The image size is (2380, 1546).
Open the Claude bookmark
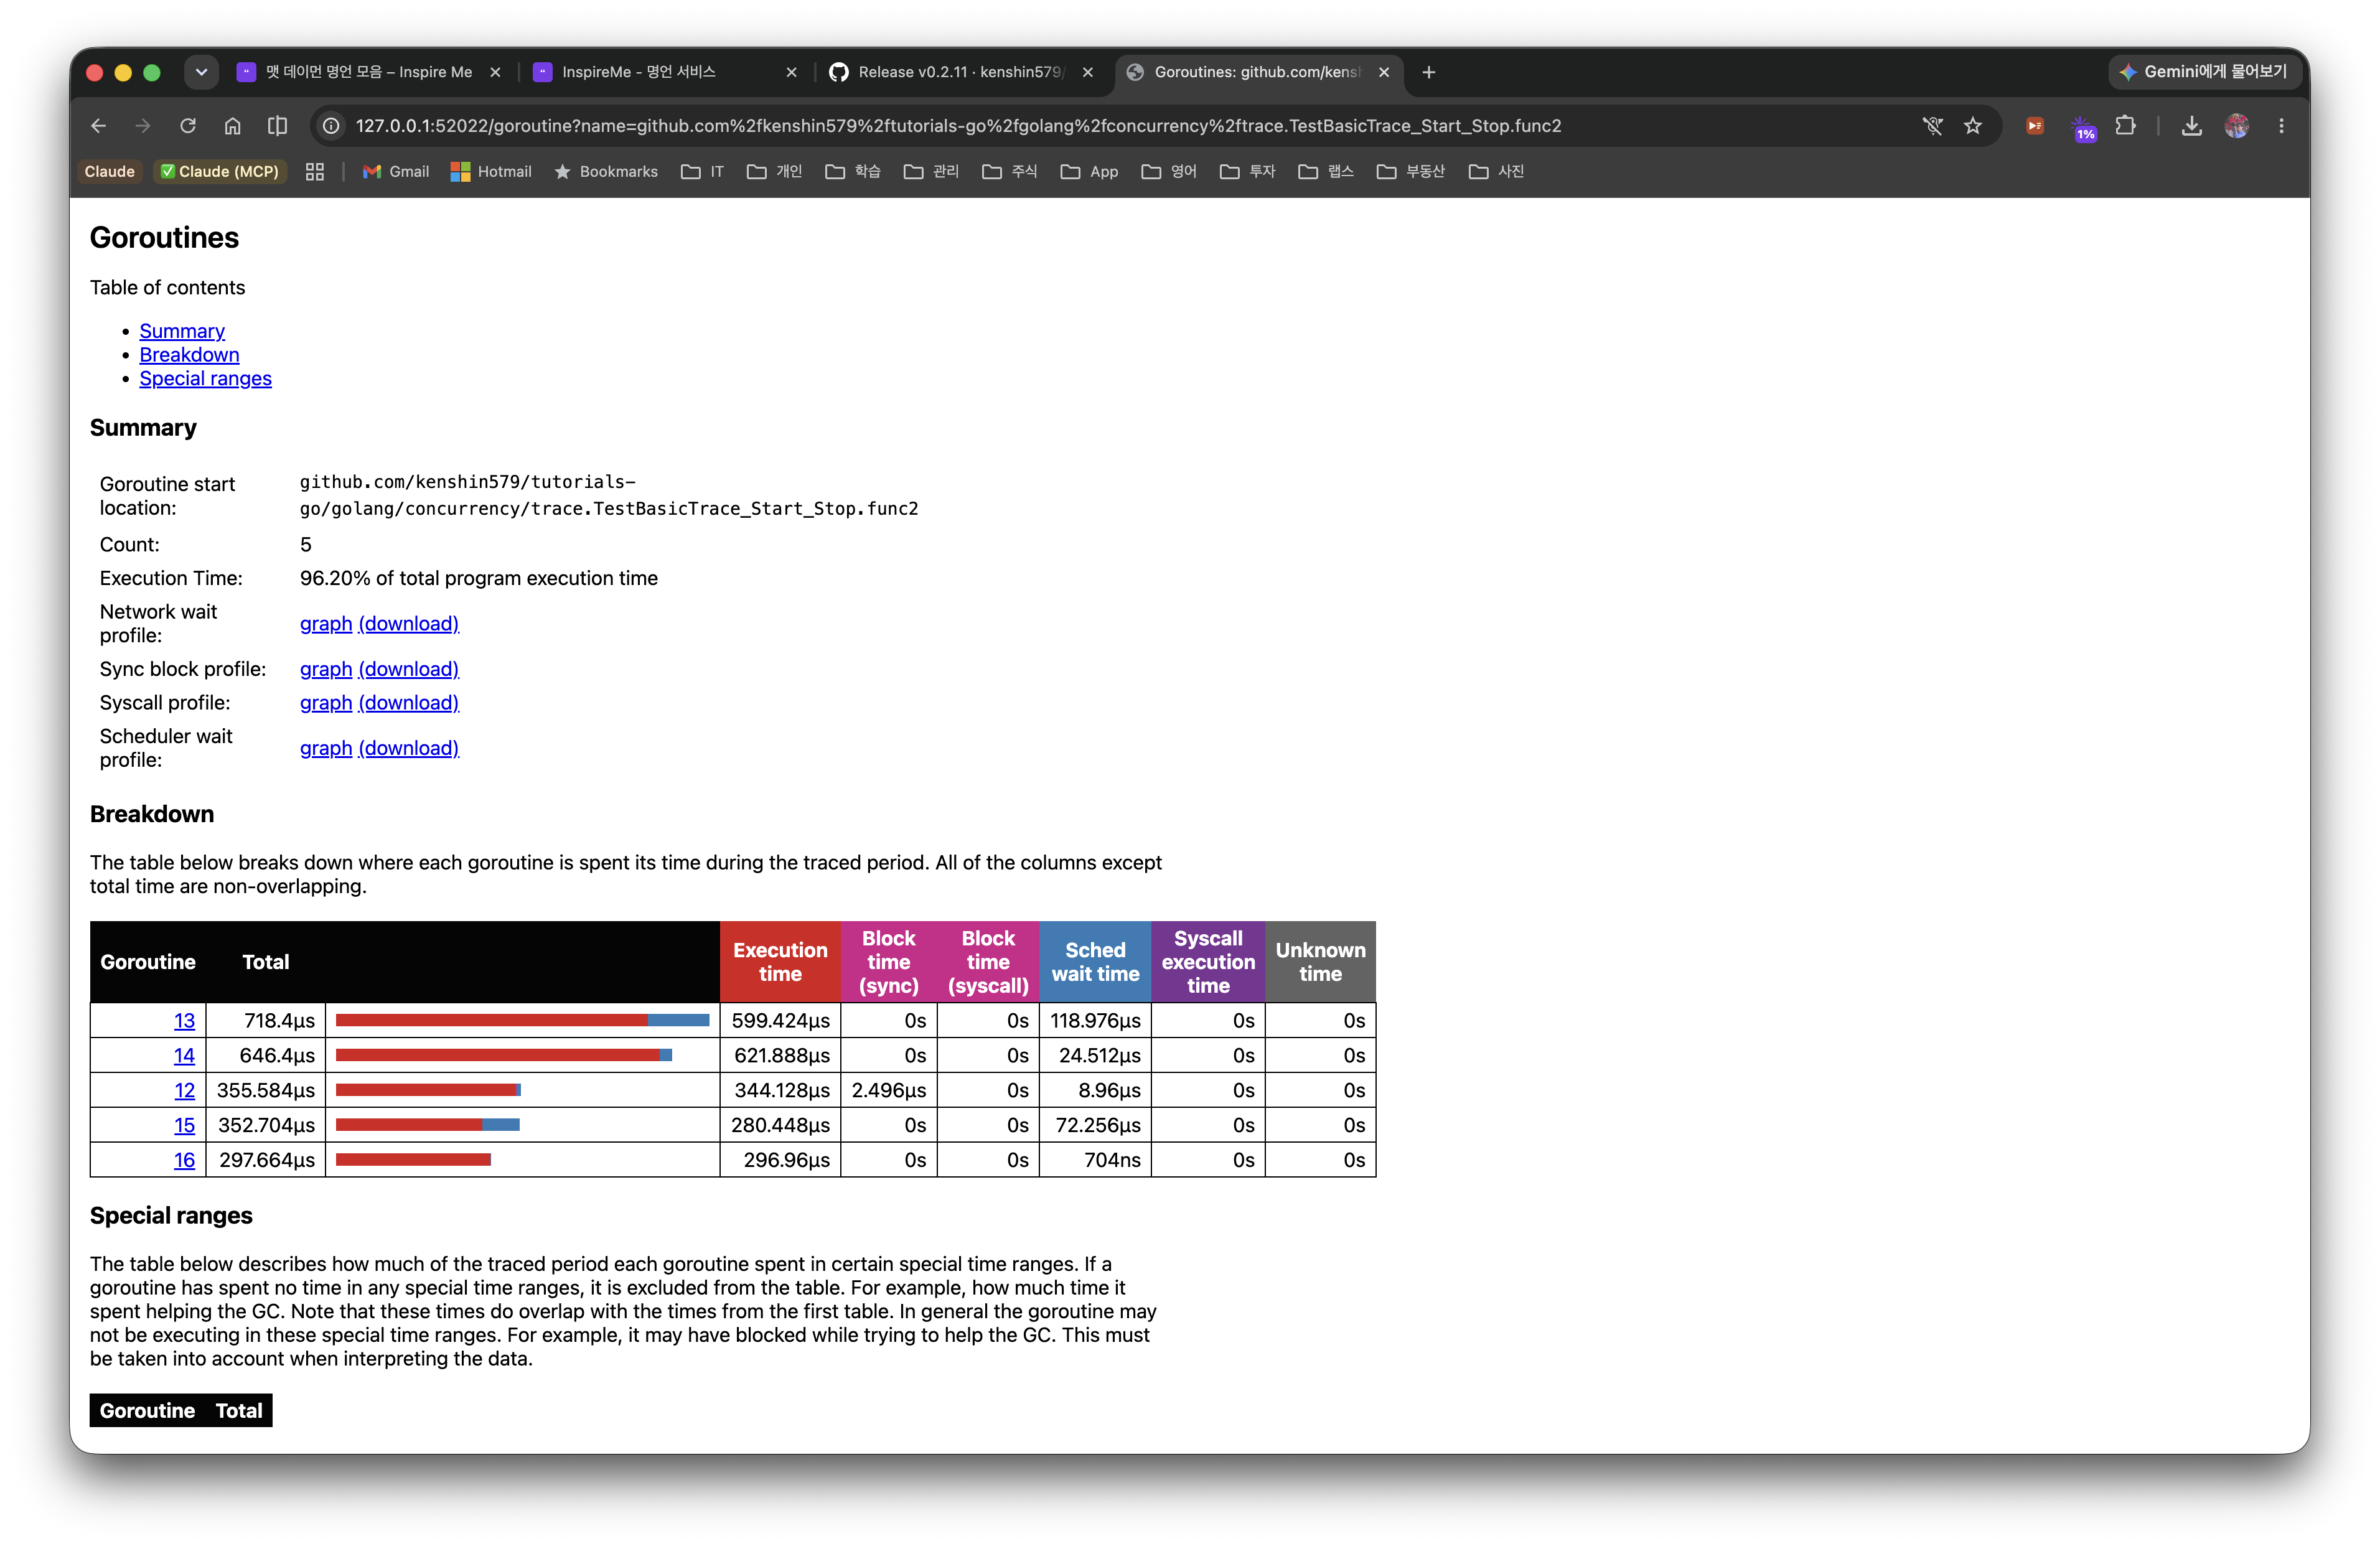(109, 172)
